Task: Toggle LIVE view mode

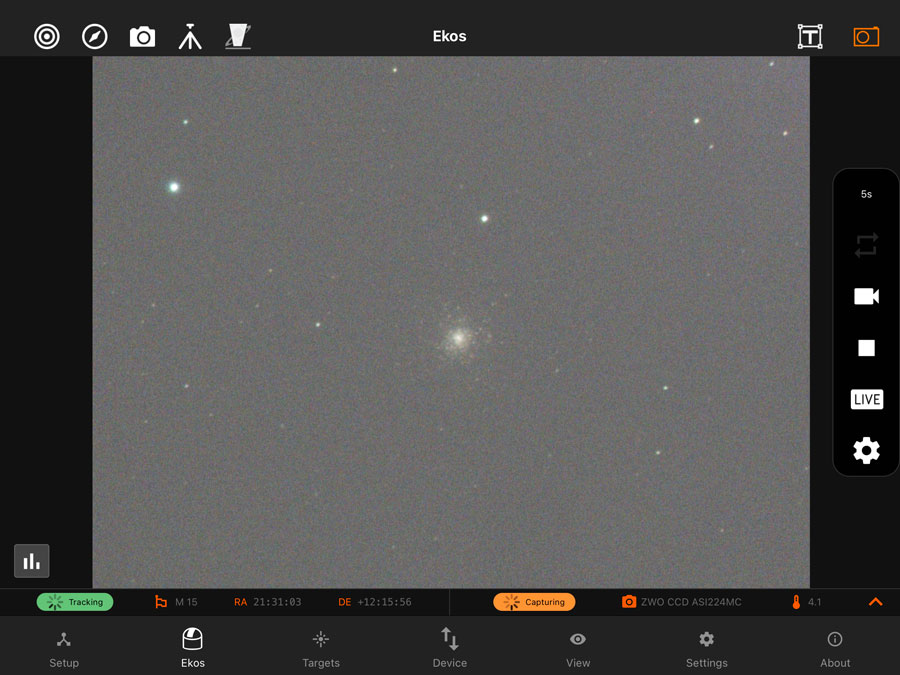Action: [x=867, y=399]
